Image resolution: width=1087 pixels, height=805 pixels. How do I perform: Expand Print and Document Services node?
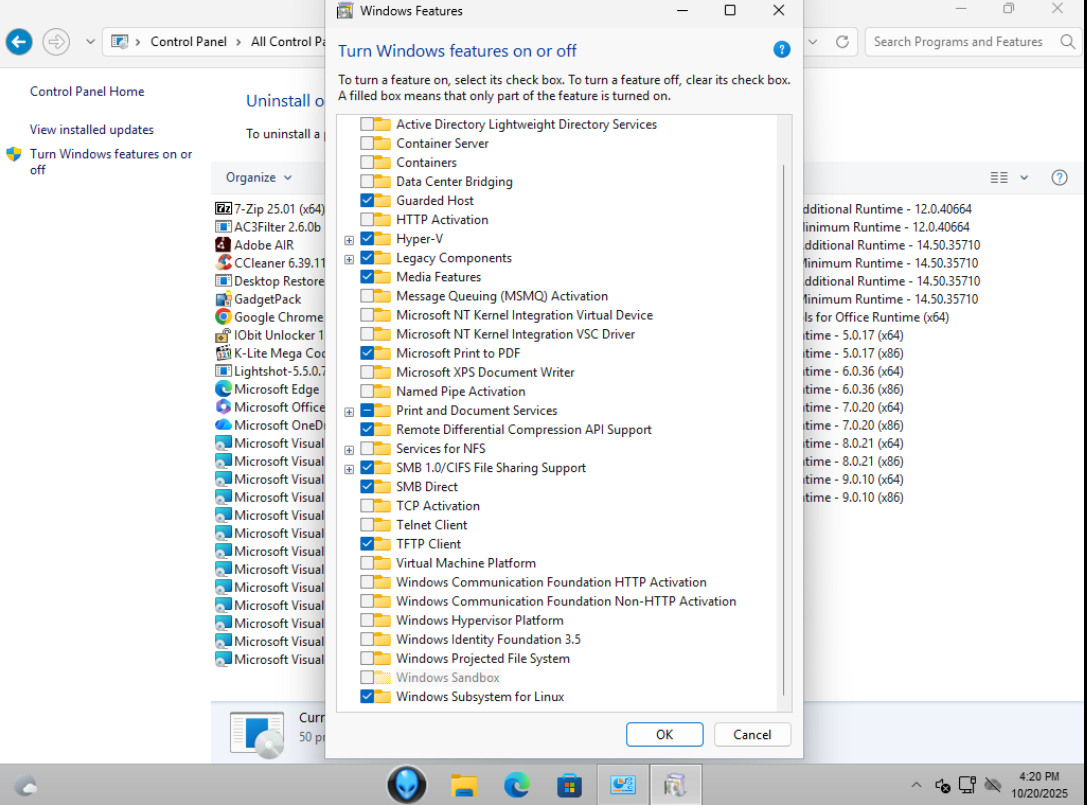coord(349,412)
